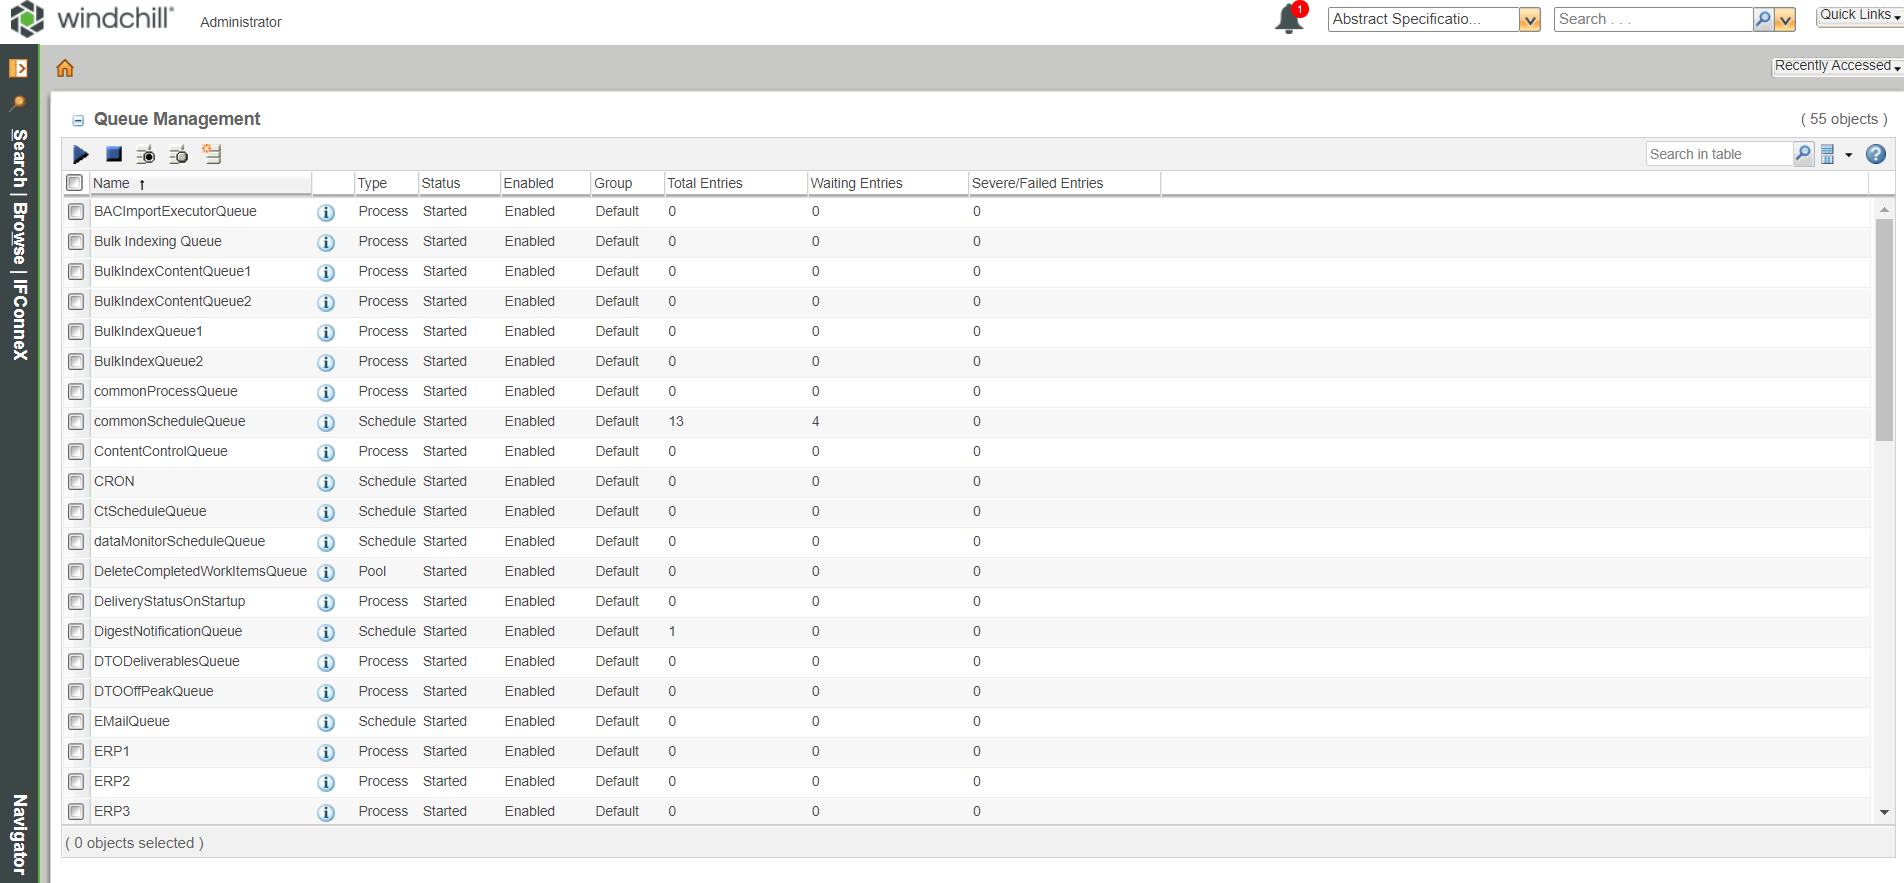Open the Quick Links menu
Viewport: 1904px width, 883px height.
[1859, 15]
